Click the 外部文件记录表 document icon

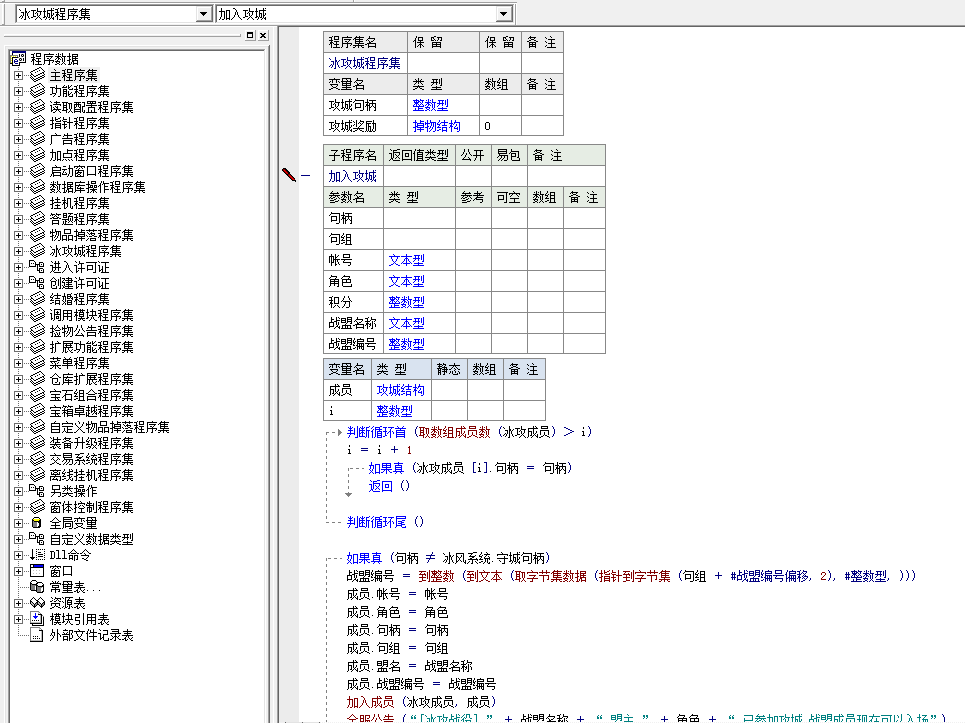[37, 635]
